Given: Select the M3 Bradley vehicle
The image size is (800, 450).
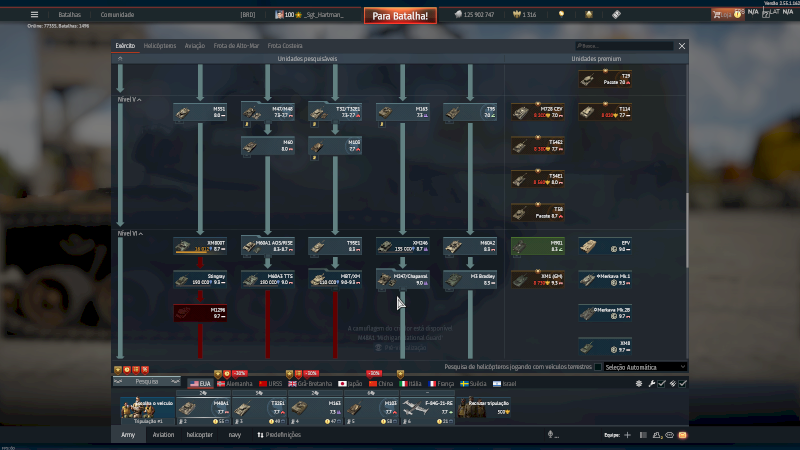Looking at the screenshot, I should point(470,280).
